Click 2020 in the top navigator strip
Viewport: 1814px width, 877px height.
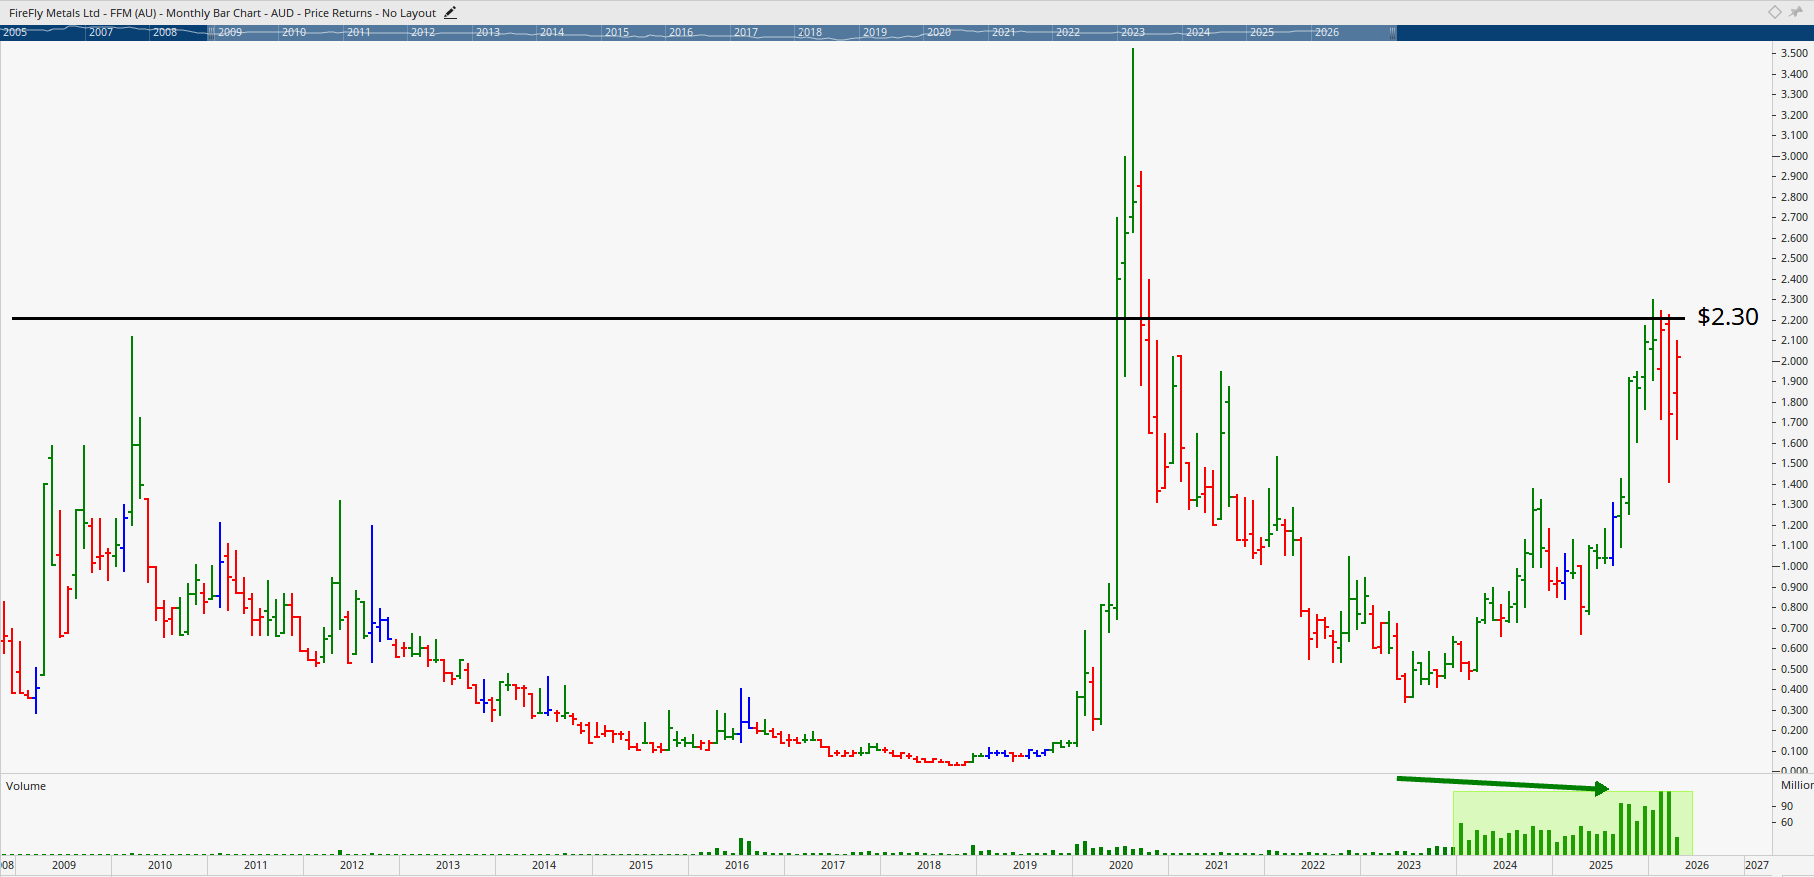(939, 32)
